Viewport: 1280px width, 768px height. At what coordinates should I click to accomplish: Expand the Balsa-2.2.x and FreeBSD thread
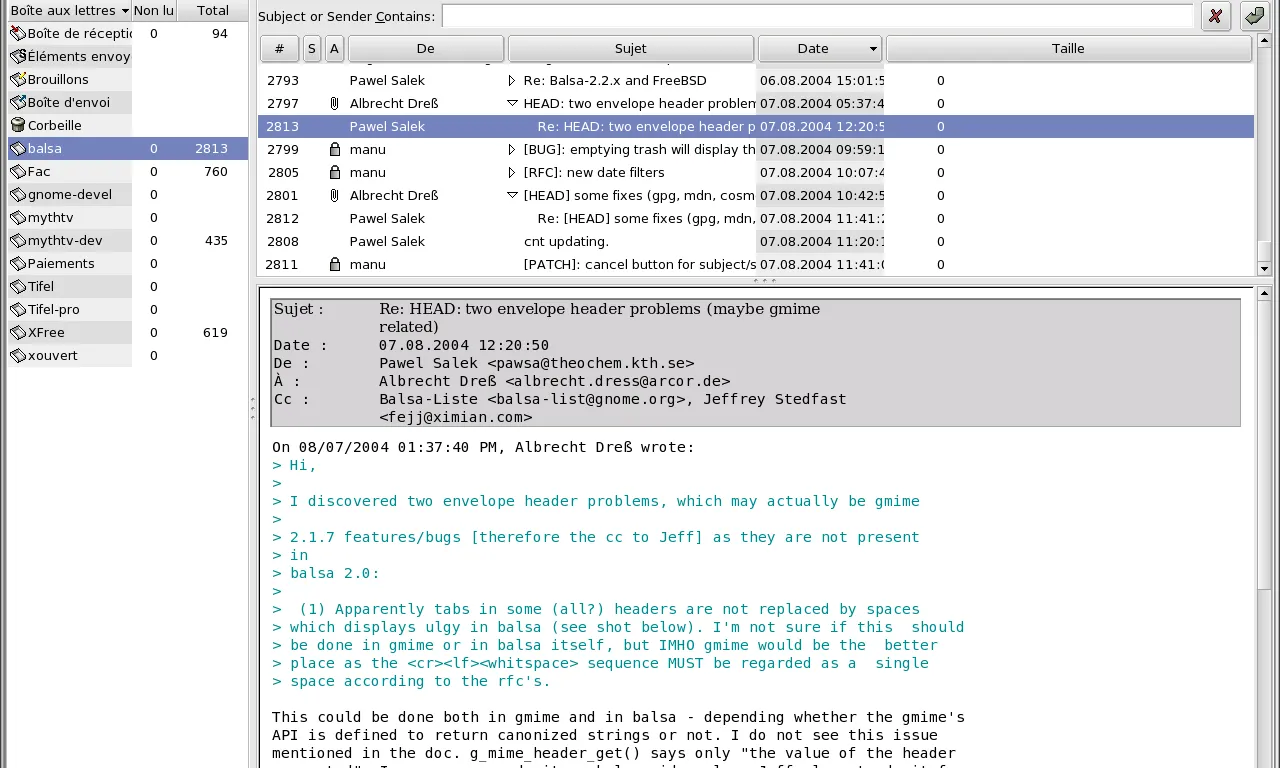(512, 80)
